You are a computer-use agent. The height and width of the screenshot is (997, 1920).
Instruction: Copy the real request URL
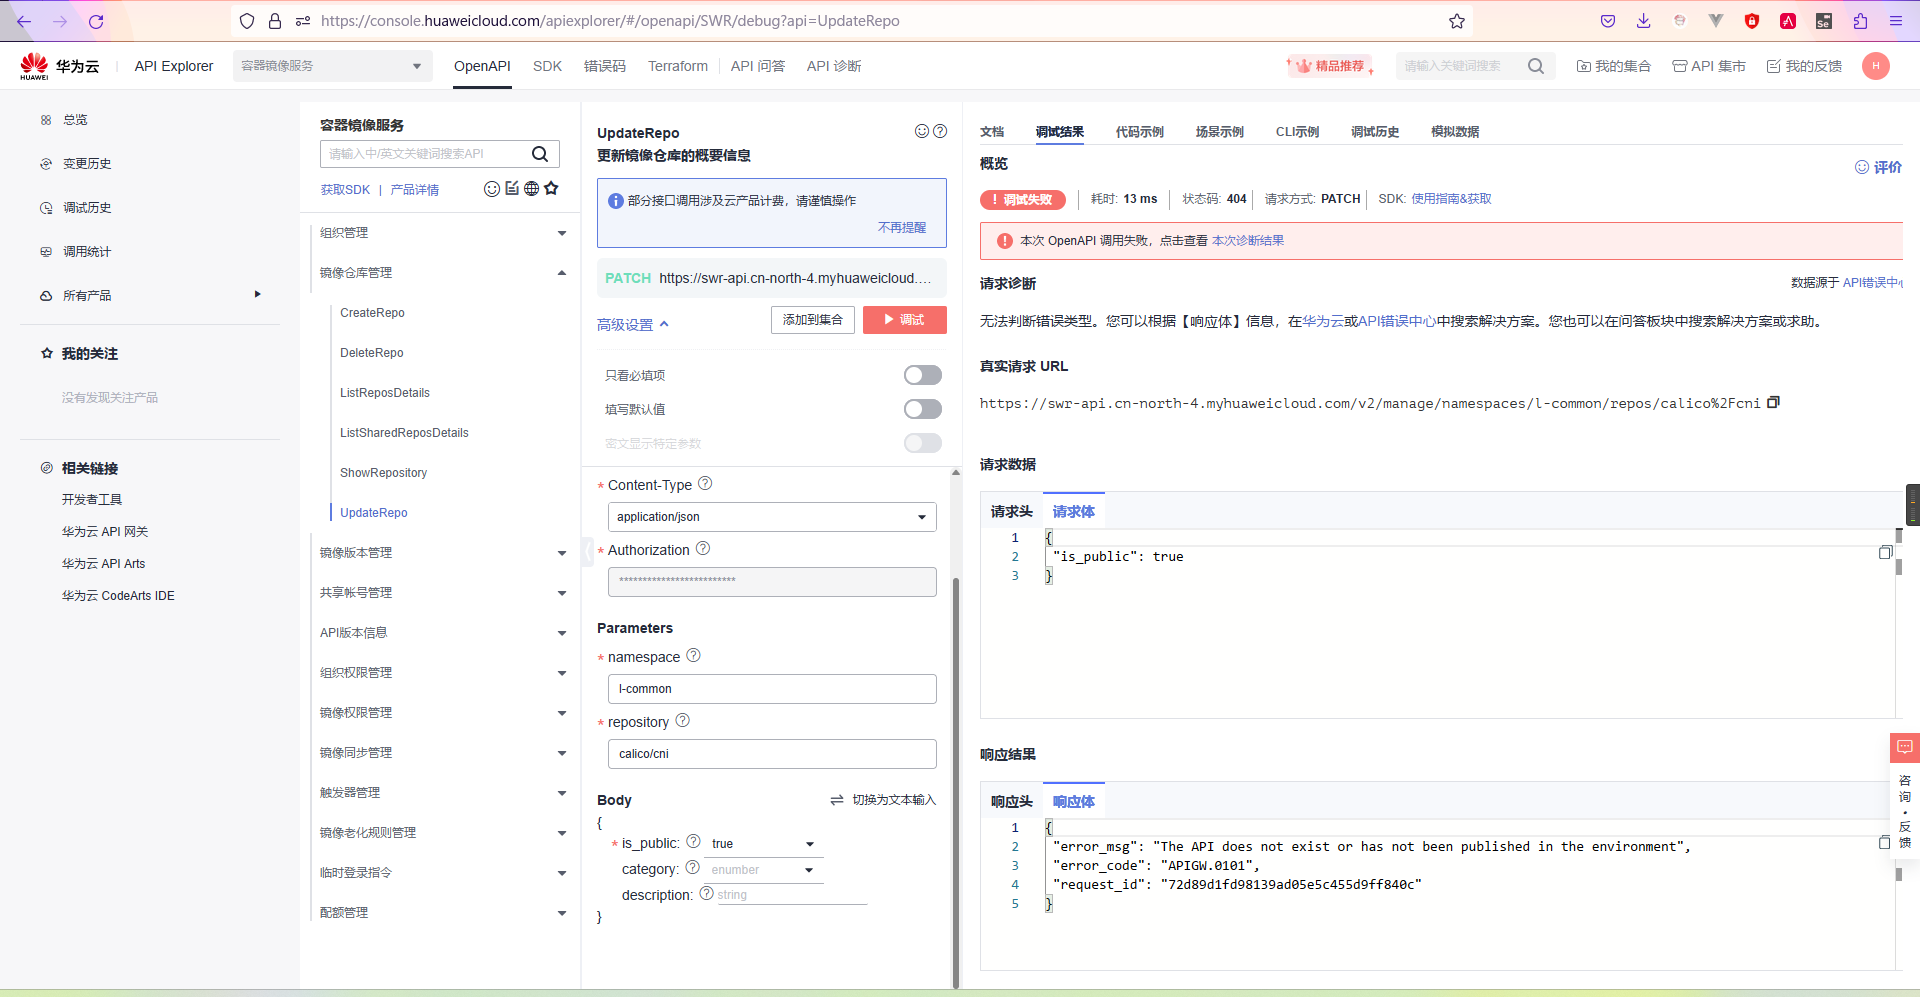[x=1774, y=402]
